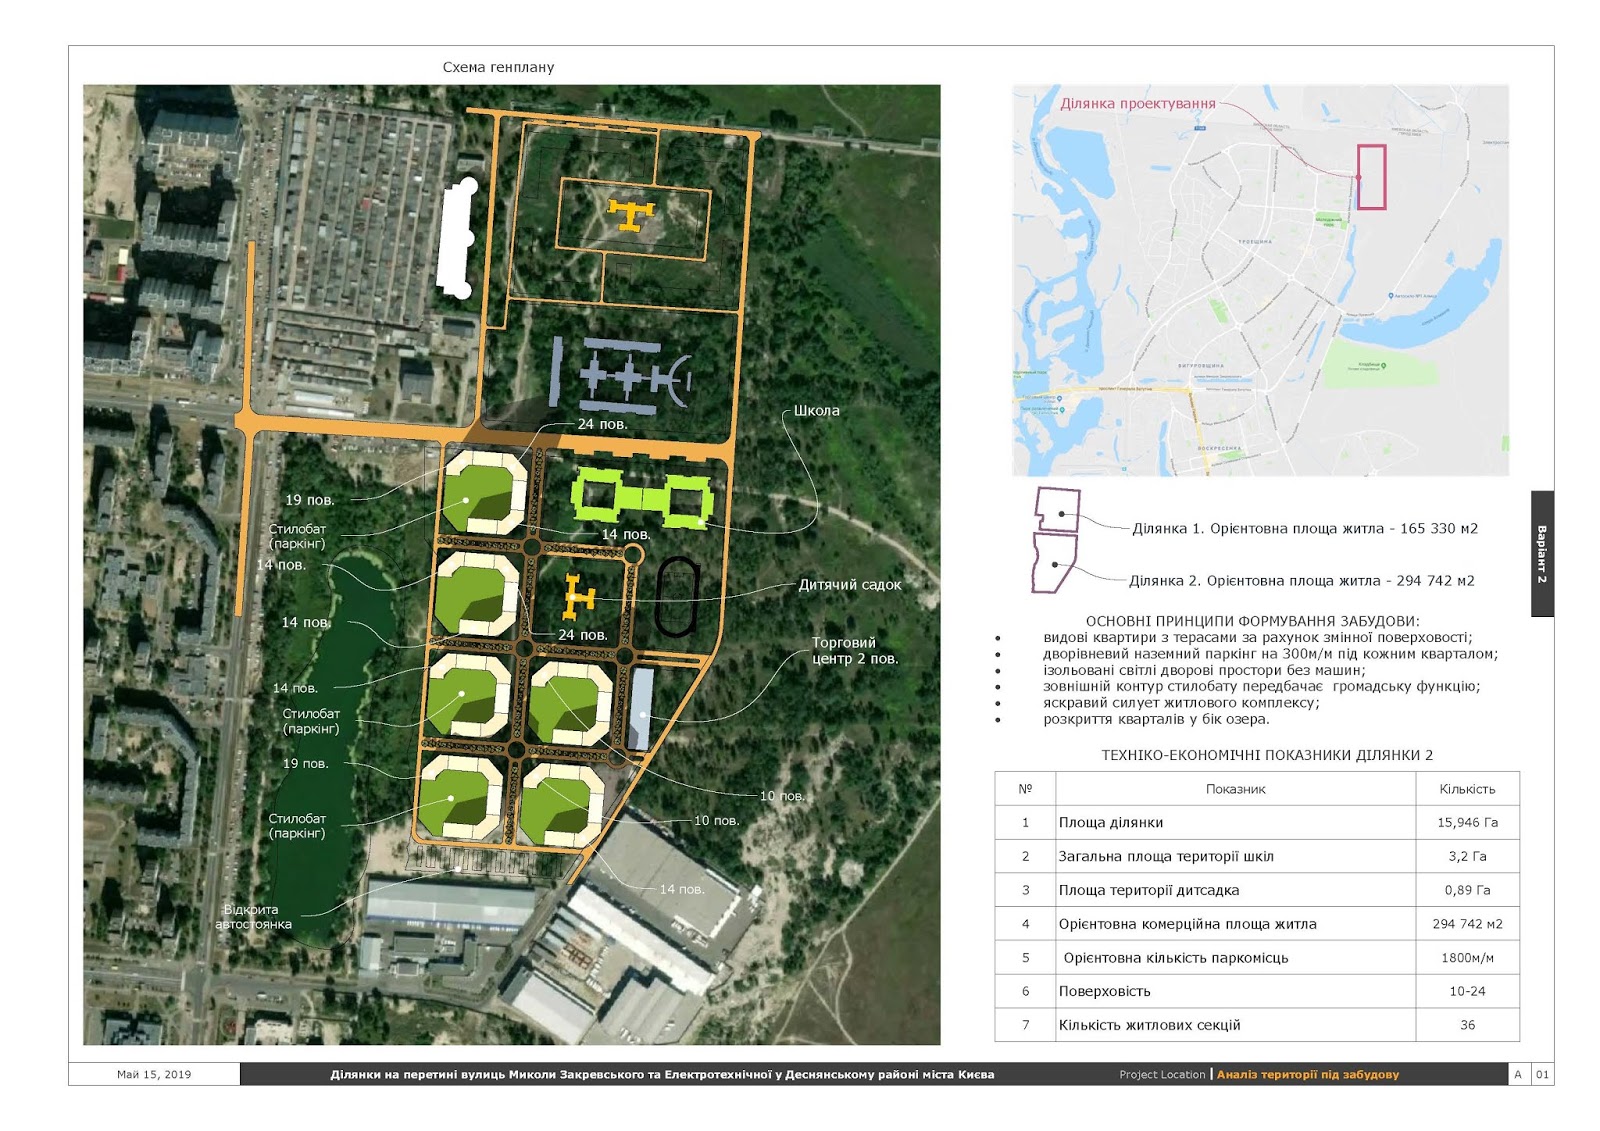
Task: Click the ТЕХНІКО-ЕКОНОМІЧНІ ПОКАЗНИКИ ДІЛЯНКИ 2 heading
Action: [x=1267, y=755]
